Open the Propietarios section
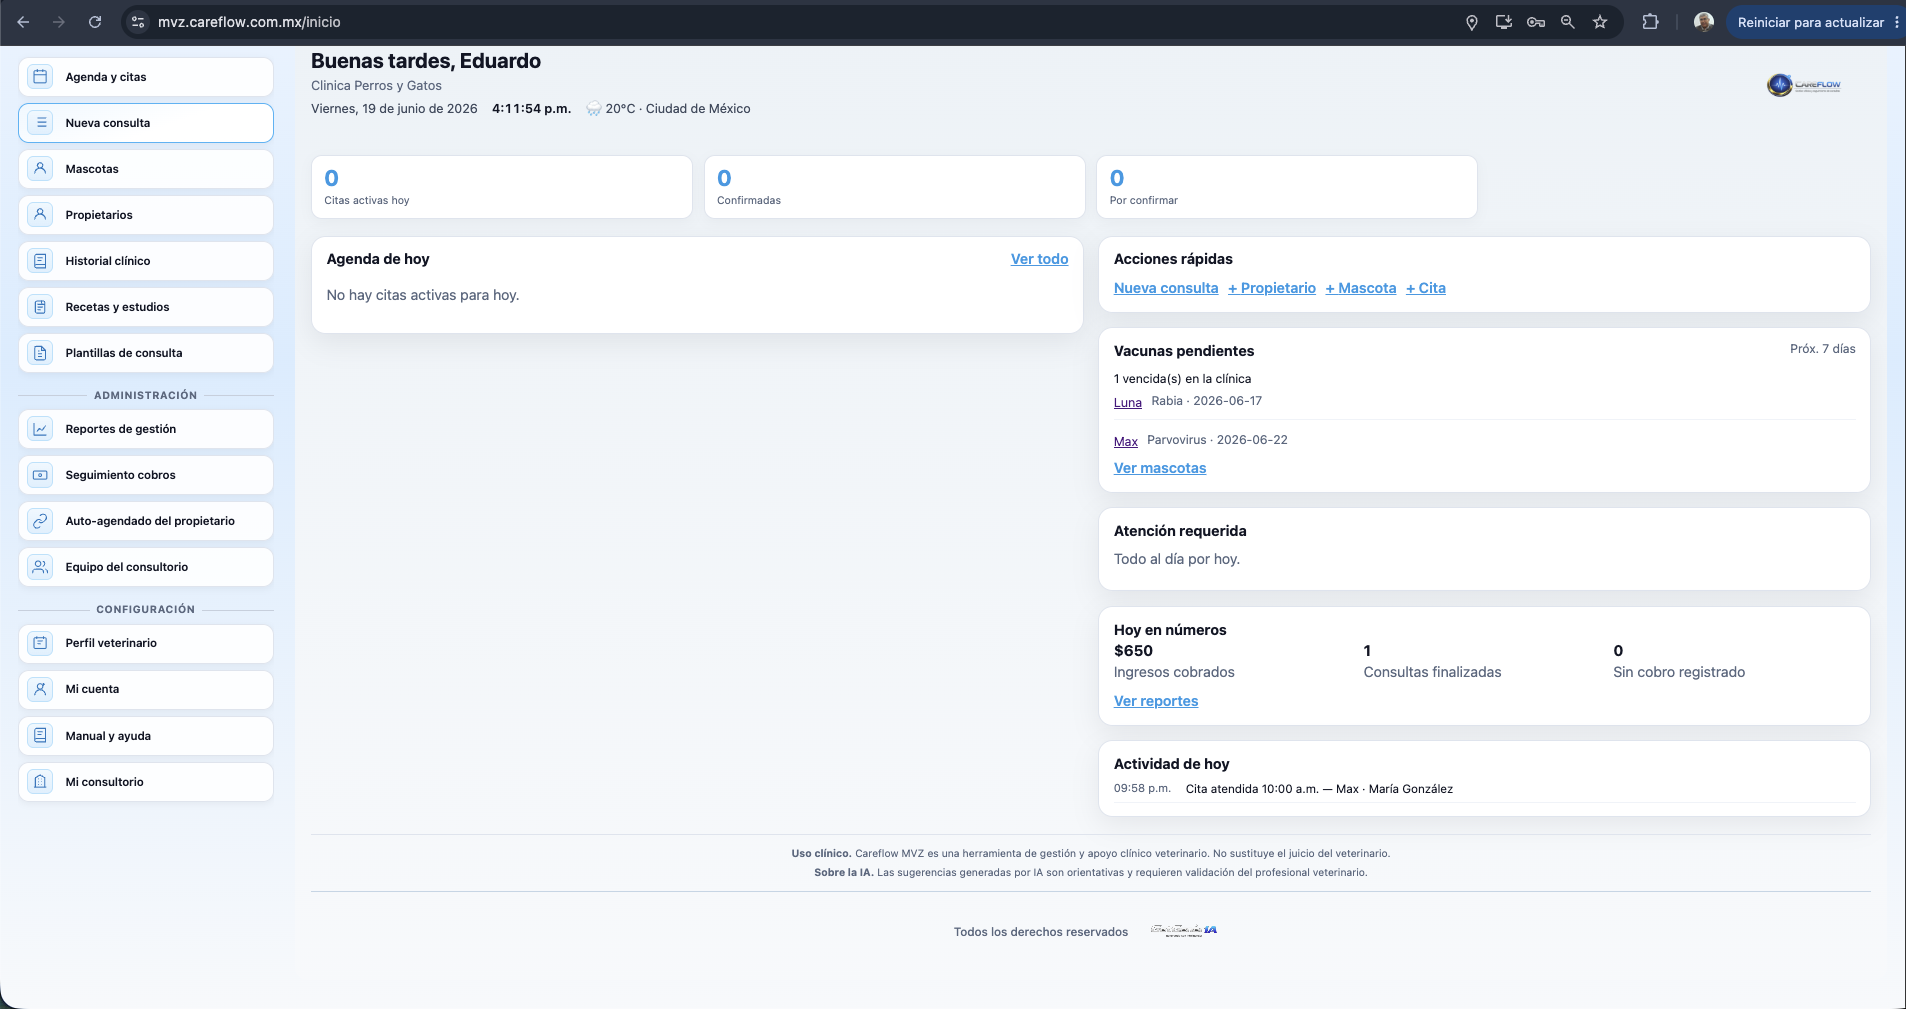Viewport: 1906px width, 1009px height. pyautogui.click(x=146, y=215)
